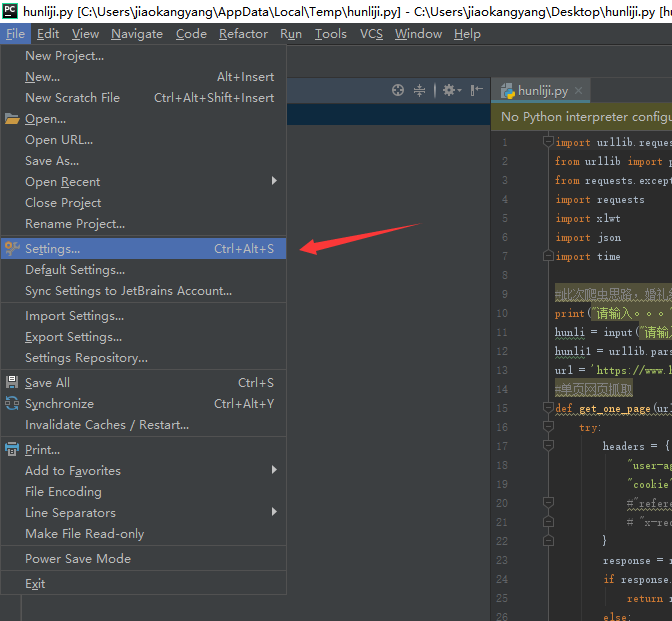Toggle fold marker at line 20

(x=548, y=502)
